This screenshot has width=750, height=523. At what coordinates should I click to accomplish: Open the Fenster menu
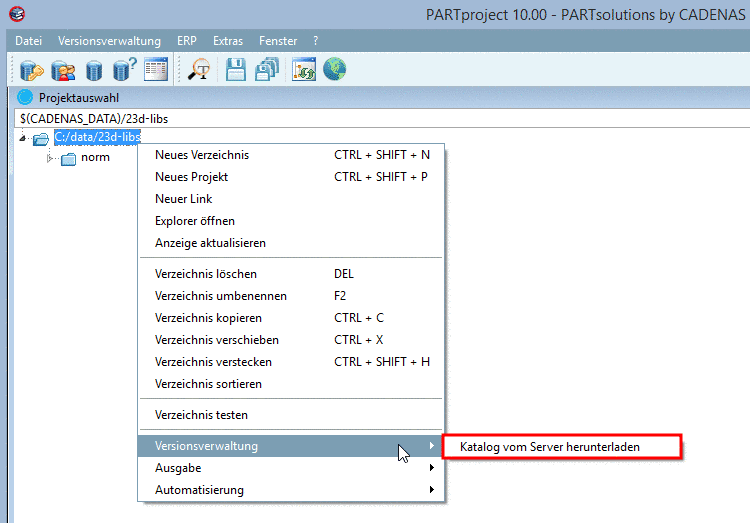point(278,41)
